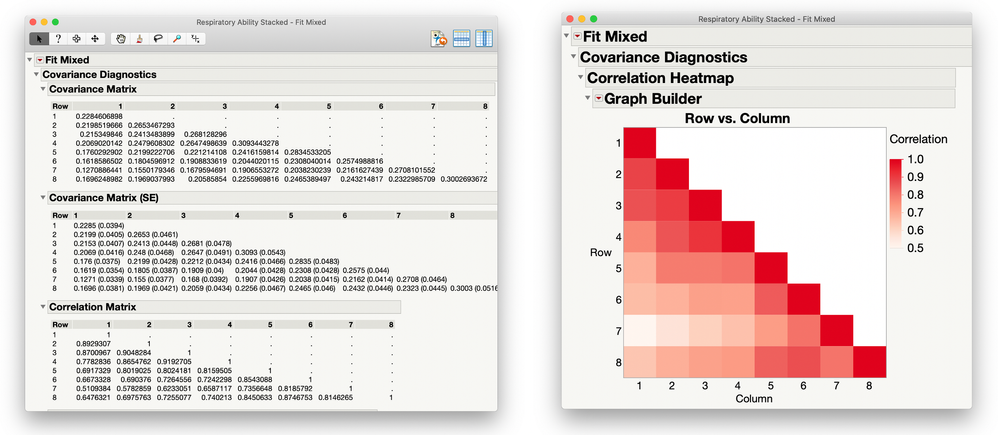Click the correlation color gradient legend bar

(898, 204)
